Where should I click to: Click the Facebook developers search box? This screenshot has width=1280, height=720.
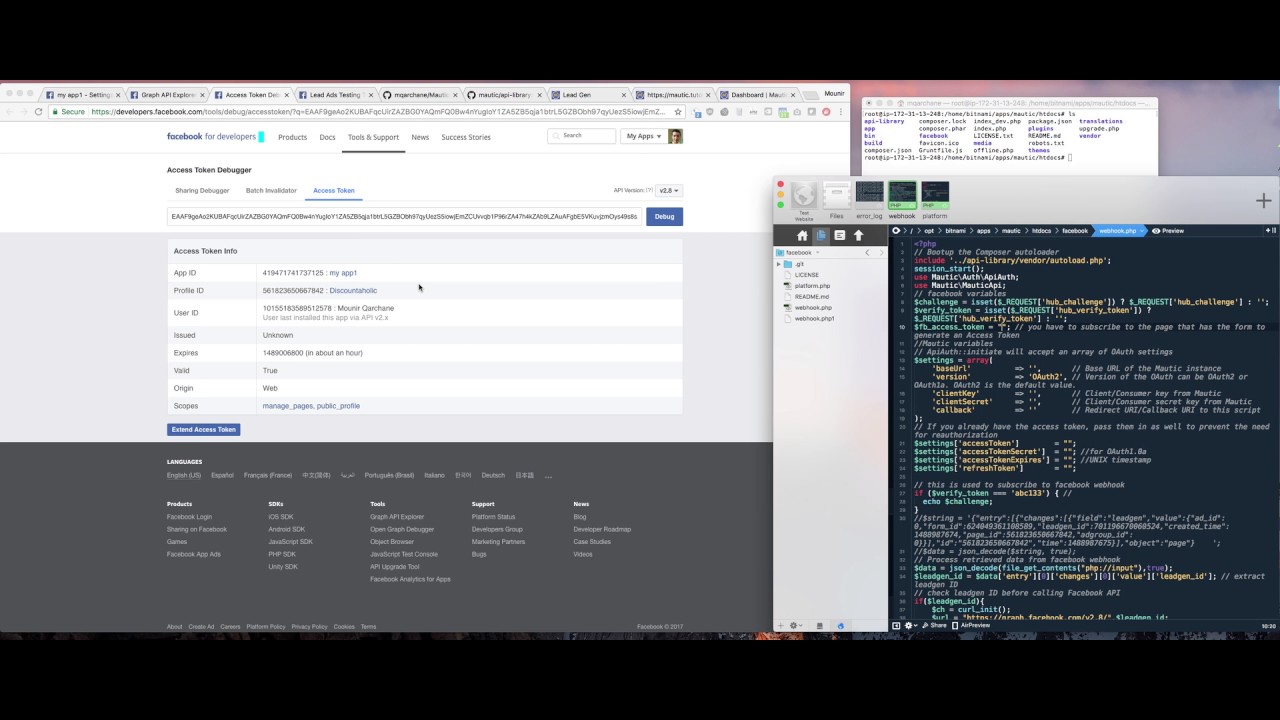click(x=582, y=135)
